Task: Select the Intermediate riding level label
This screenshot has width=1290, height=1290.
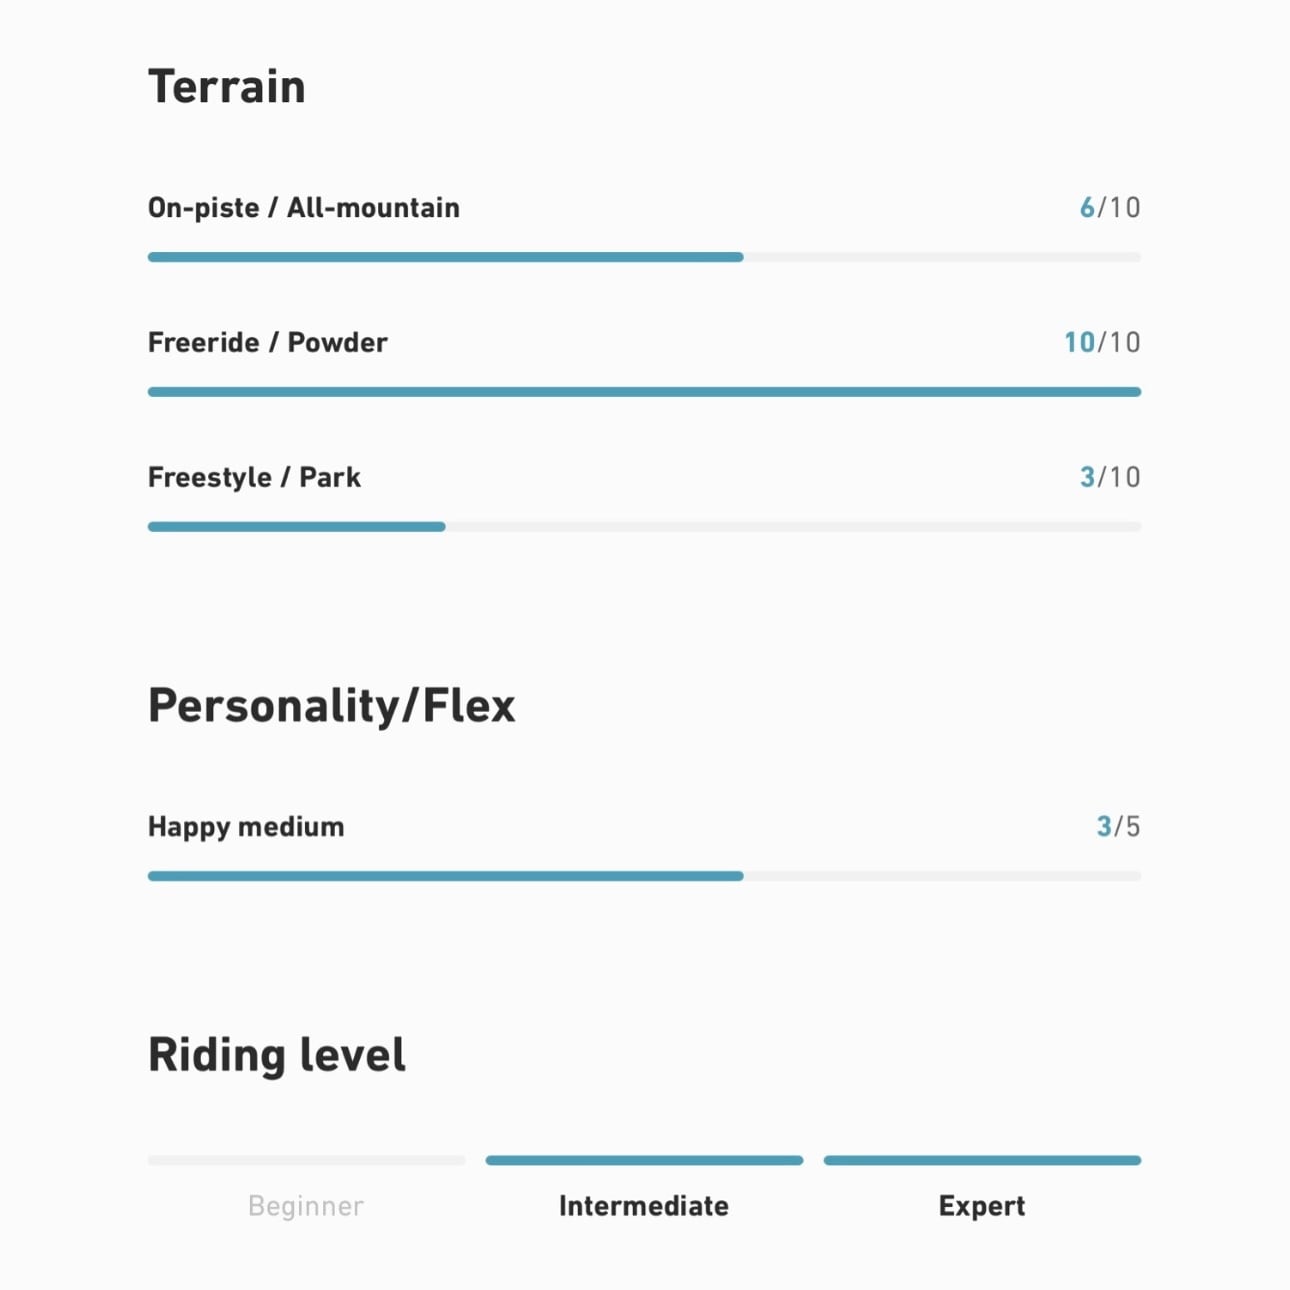Action: pyautogui.click(x=644, y=1206)
